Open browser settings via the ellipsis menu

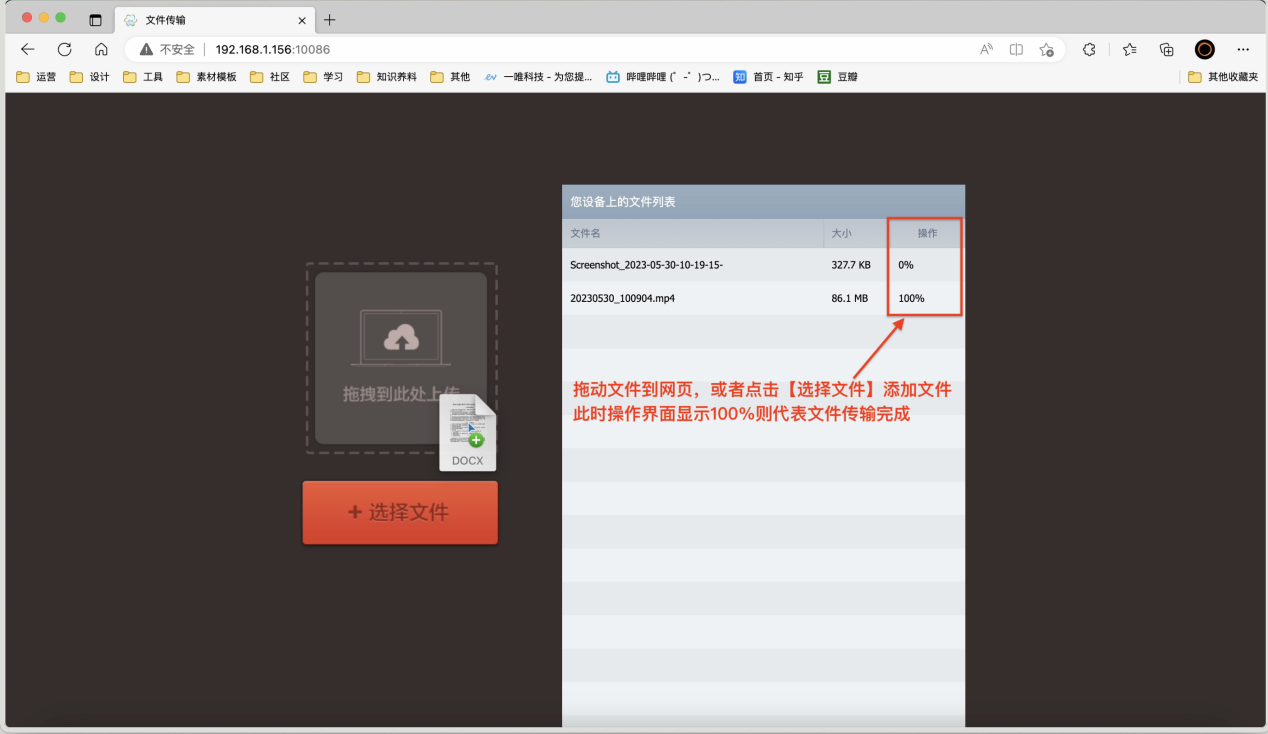point(1242,48)
